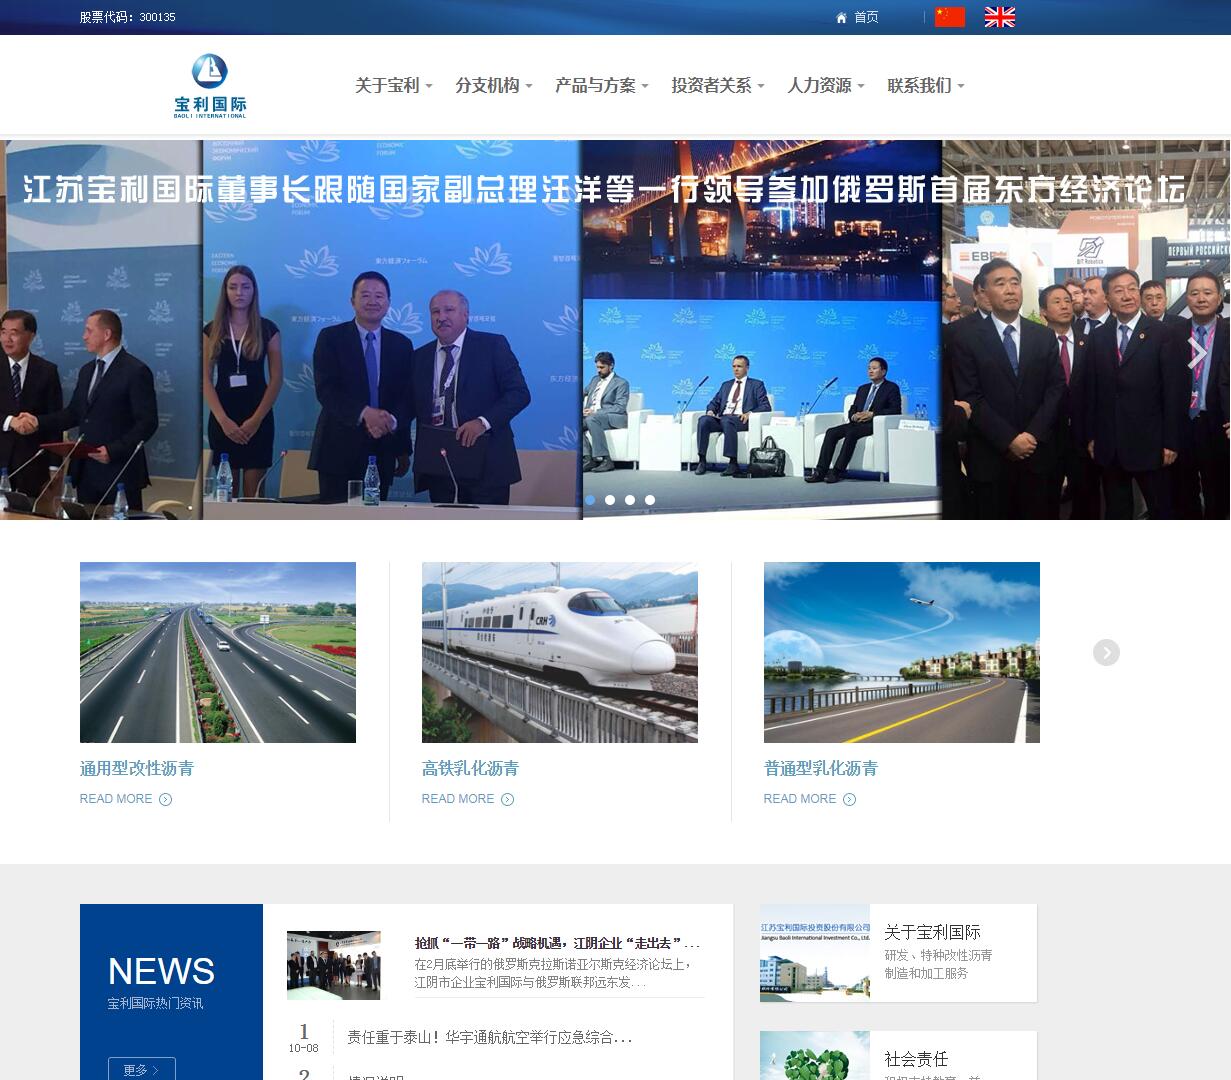Open 人力资源 dropdown menu
The image size is (1231, 1080).
[826, 86]
